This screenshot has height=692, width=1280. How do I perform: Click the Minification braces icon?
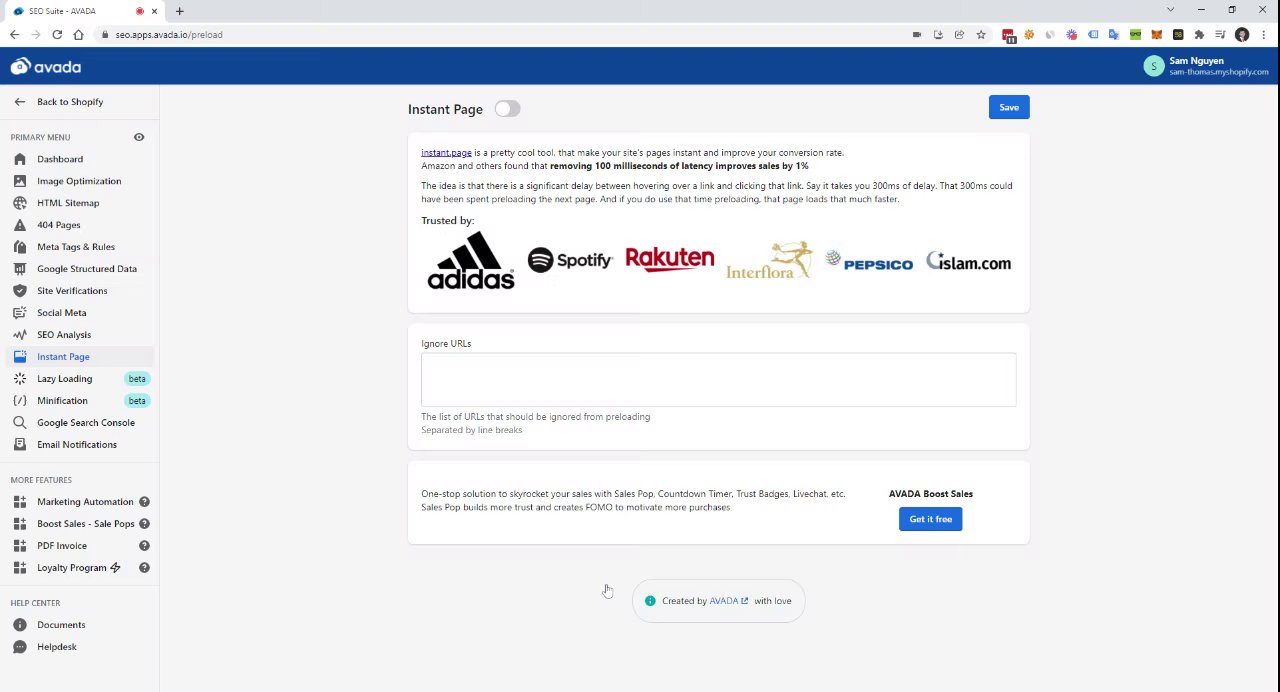20,401
